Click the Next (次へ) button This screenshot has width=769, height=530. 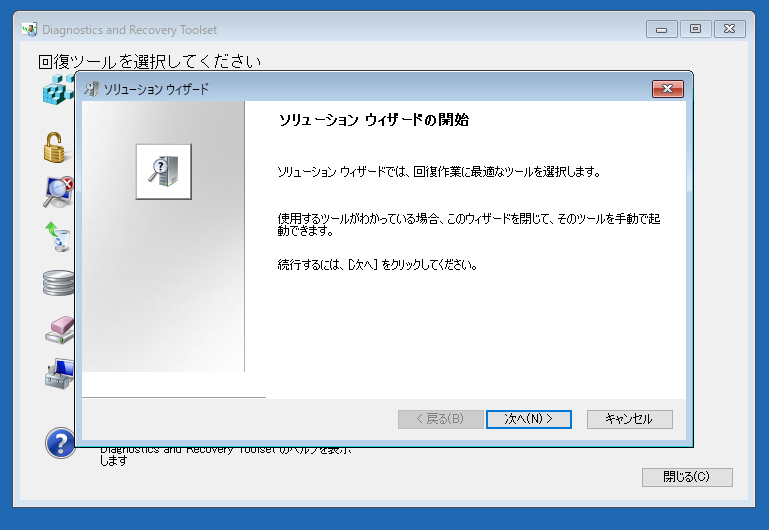(x=529, y=419)
